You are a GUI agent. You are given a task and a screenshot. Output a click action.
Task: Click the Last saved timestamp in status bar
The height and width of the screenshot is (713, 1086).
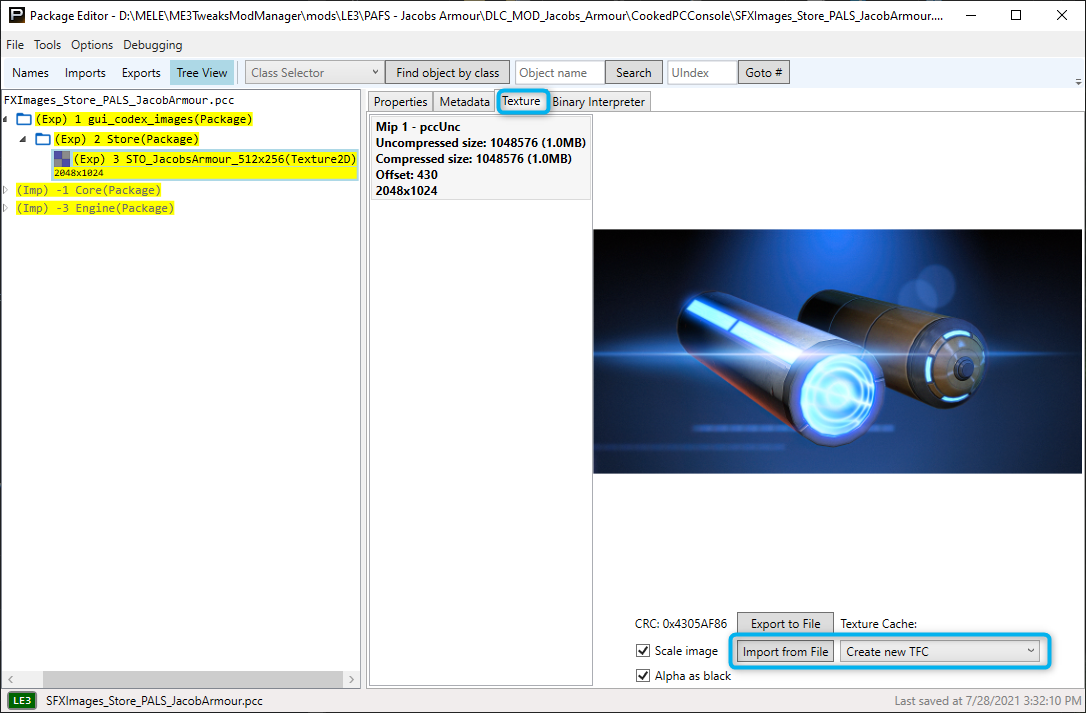(987, 701)
